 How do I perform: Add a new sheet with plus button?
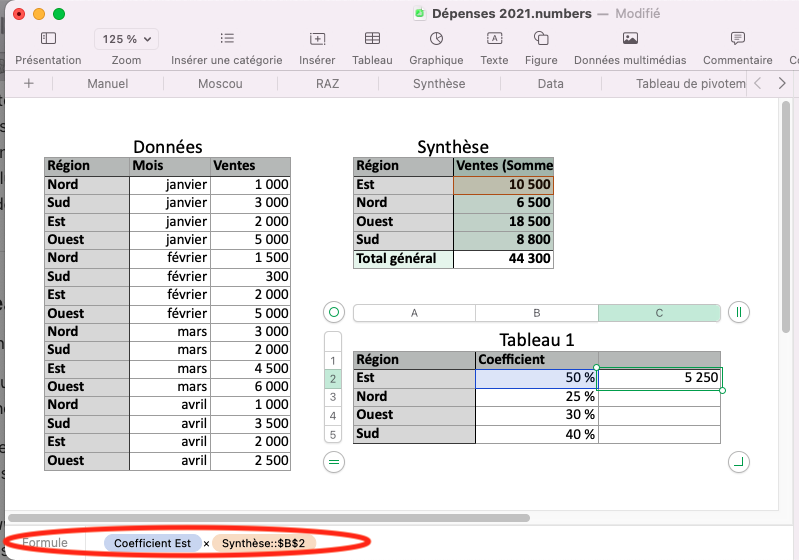coord(28,84)
